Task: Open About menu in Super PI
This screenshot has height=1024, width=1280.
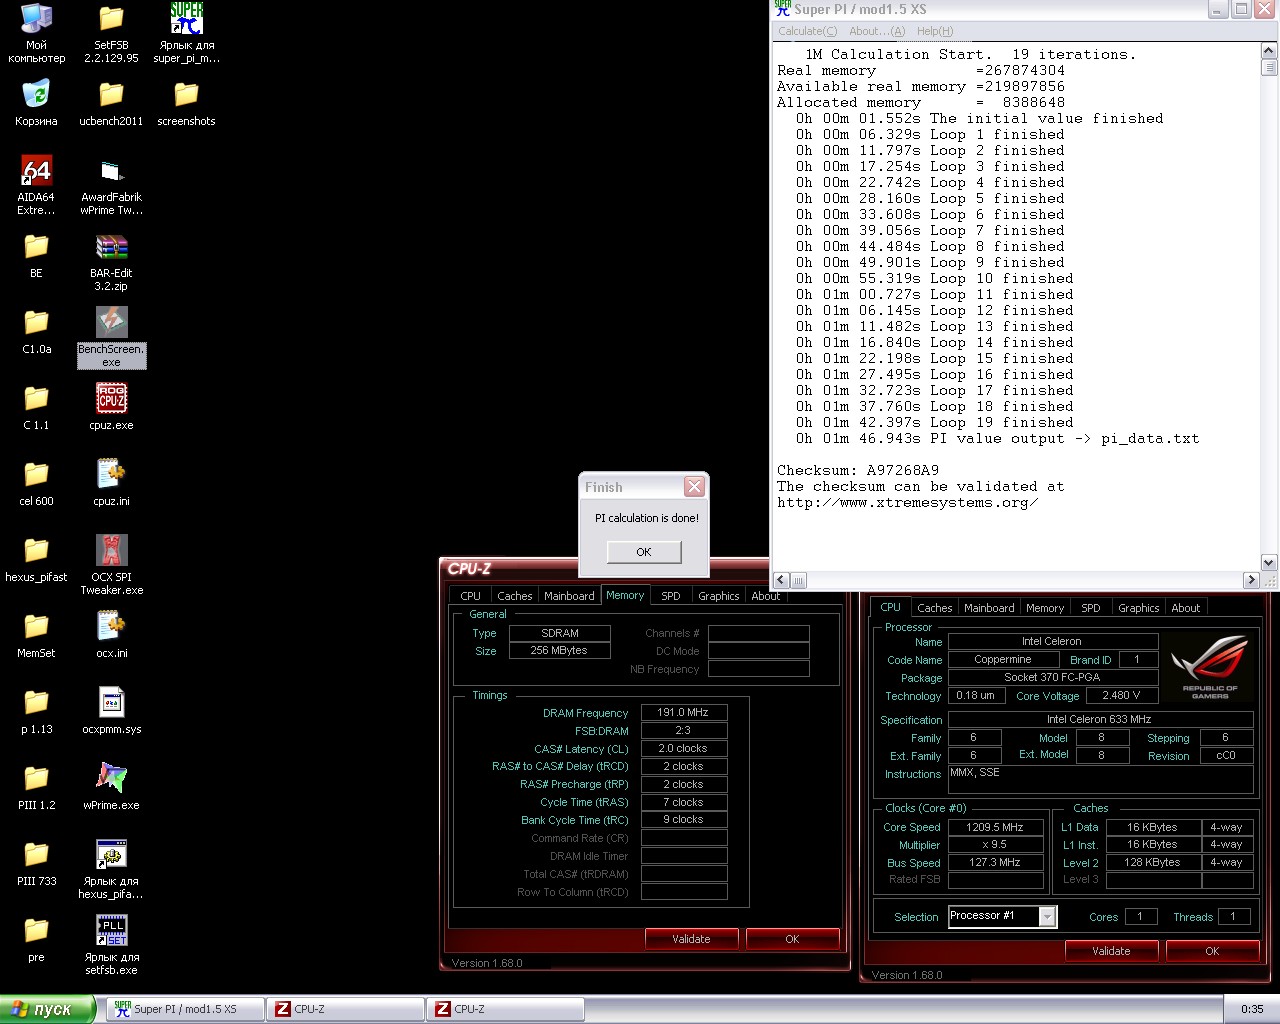Action: (877, 31)
